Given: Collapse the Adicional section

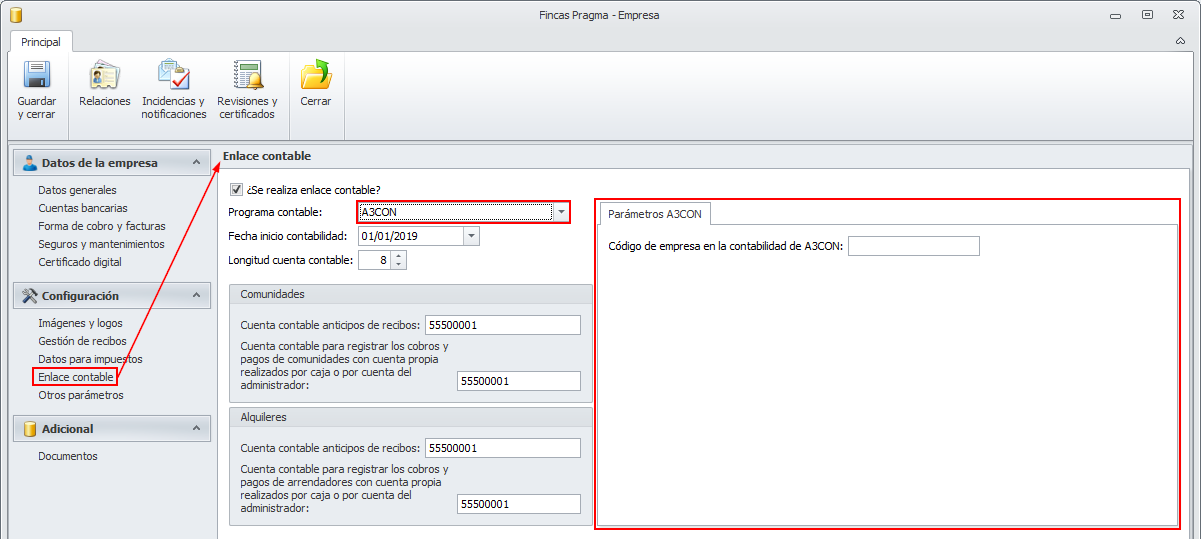Looking at the screenshot, I should pos(196,429).
